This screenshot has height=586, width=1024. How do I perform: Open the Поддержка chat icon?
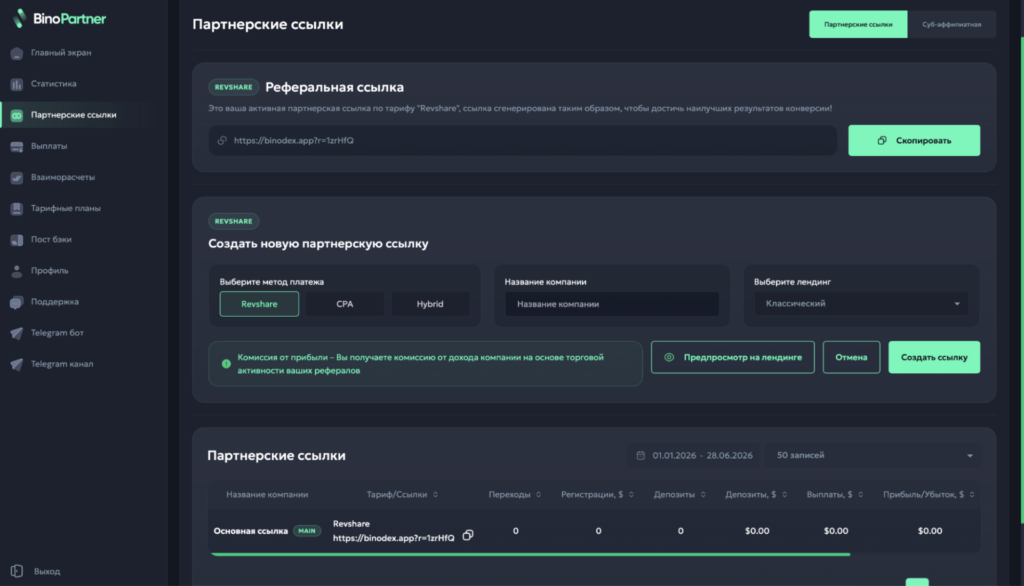tap(17, 302)
